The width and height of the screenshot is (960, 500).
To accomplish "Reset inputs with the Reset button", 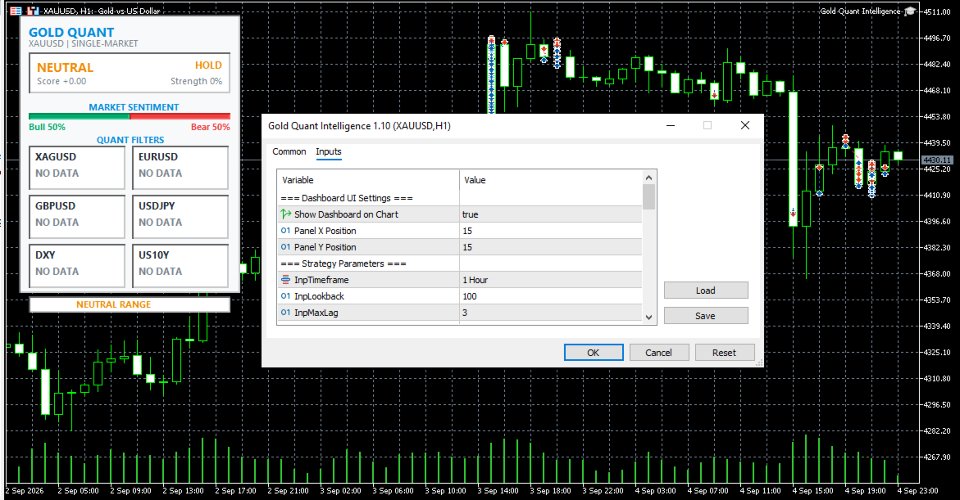I will [724, 353].
